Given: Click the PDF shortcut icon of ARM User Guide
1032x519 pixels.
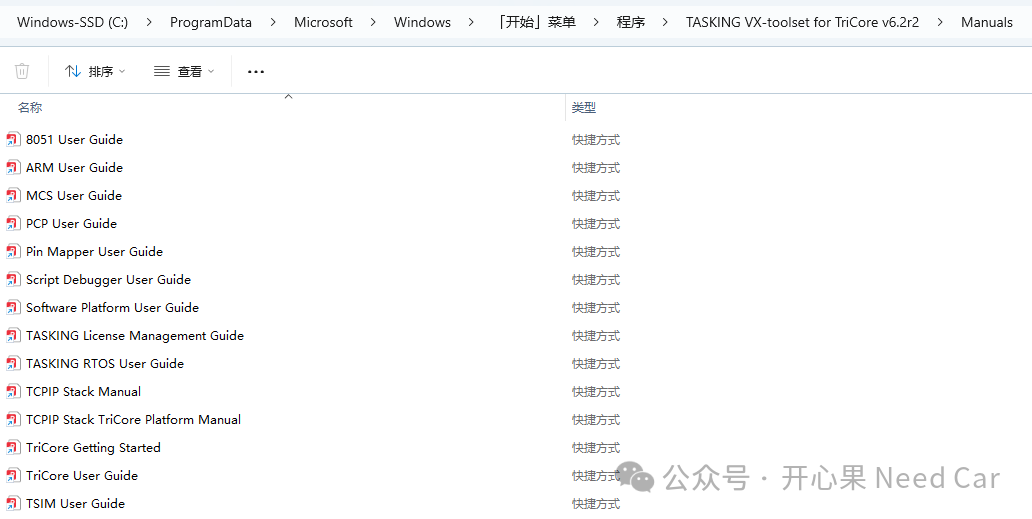Looking at the screenshot, I should point(13,168).
